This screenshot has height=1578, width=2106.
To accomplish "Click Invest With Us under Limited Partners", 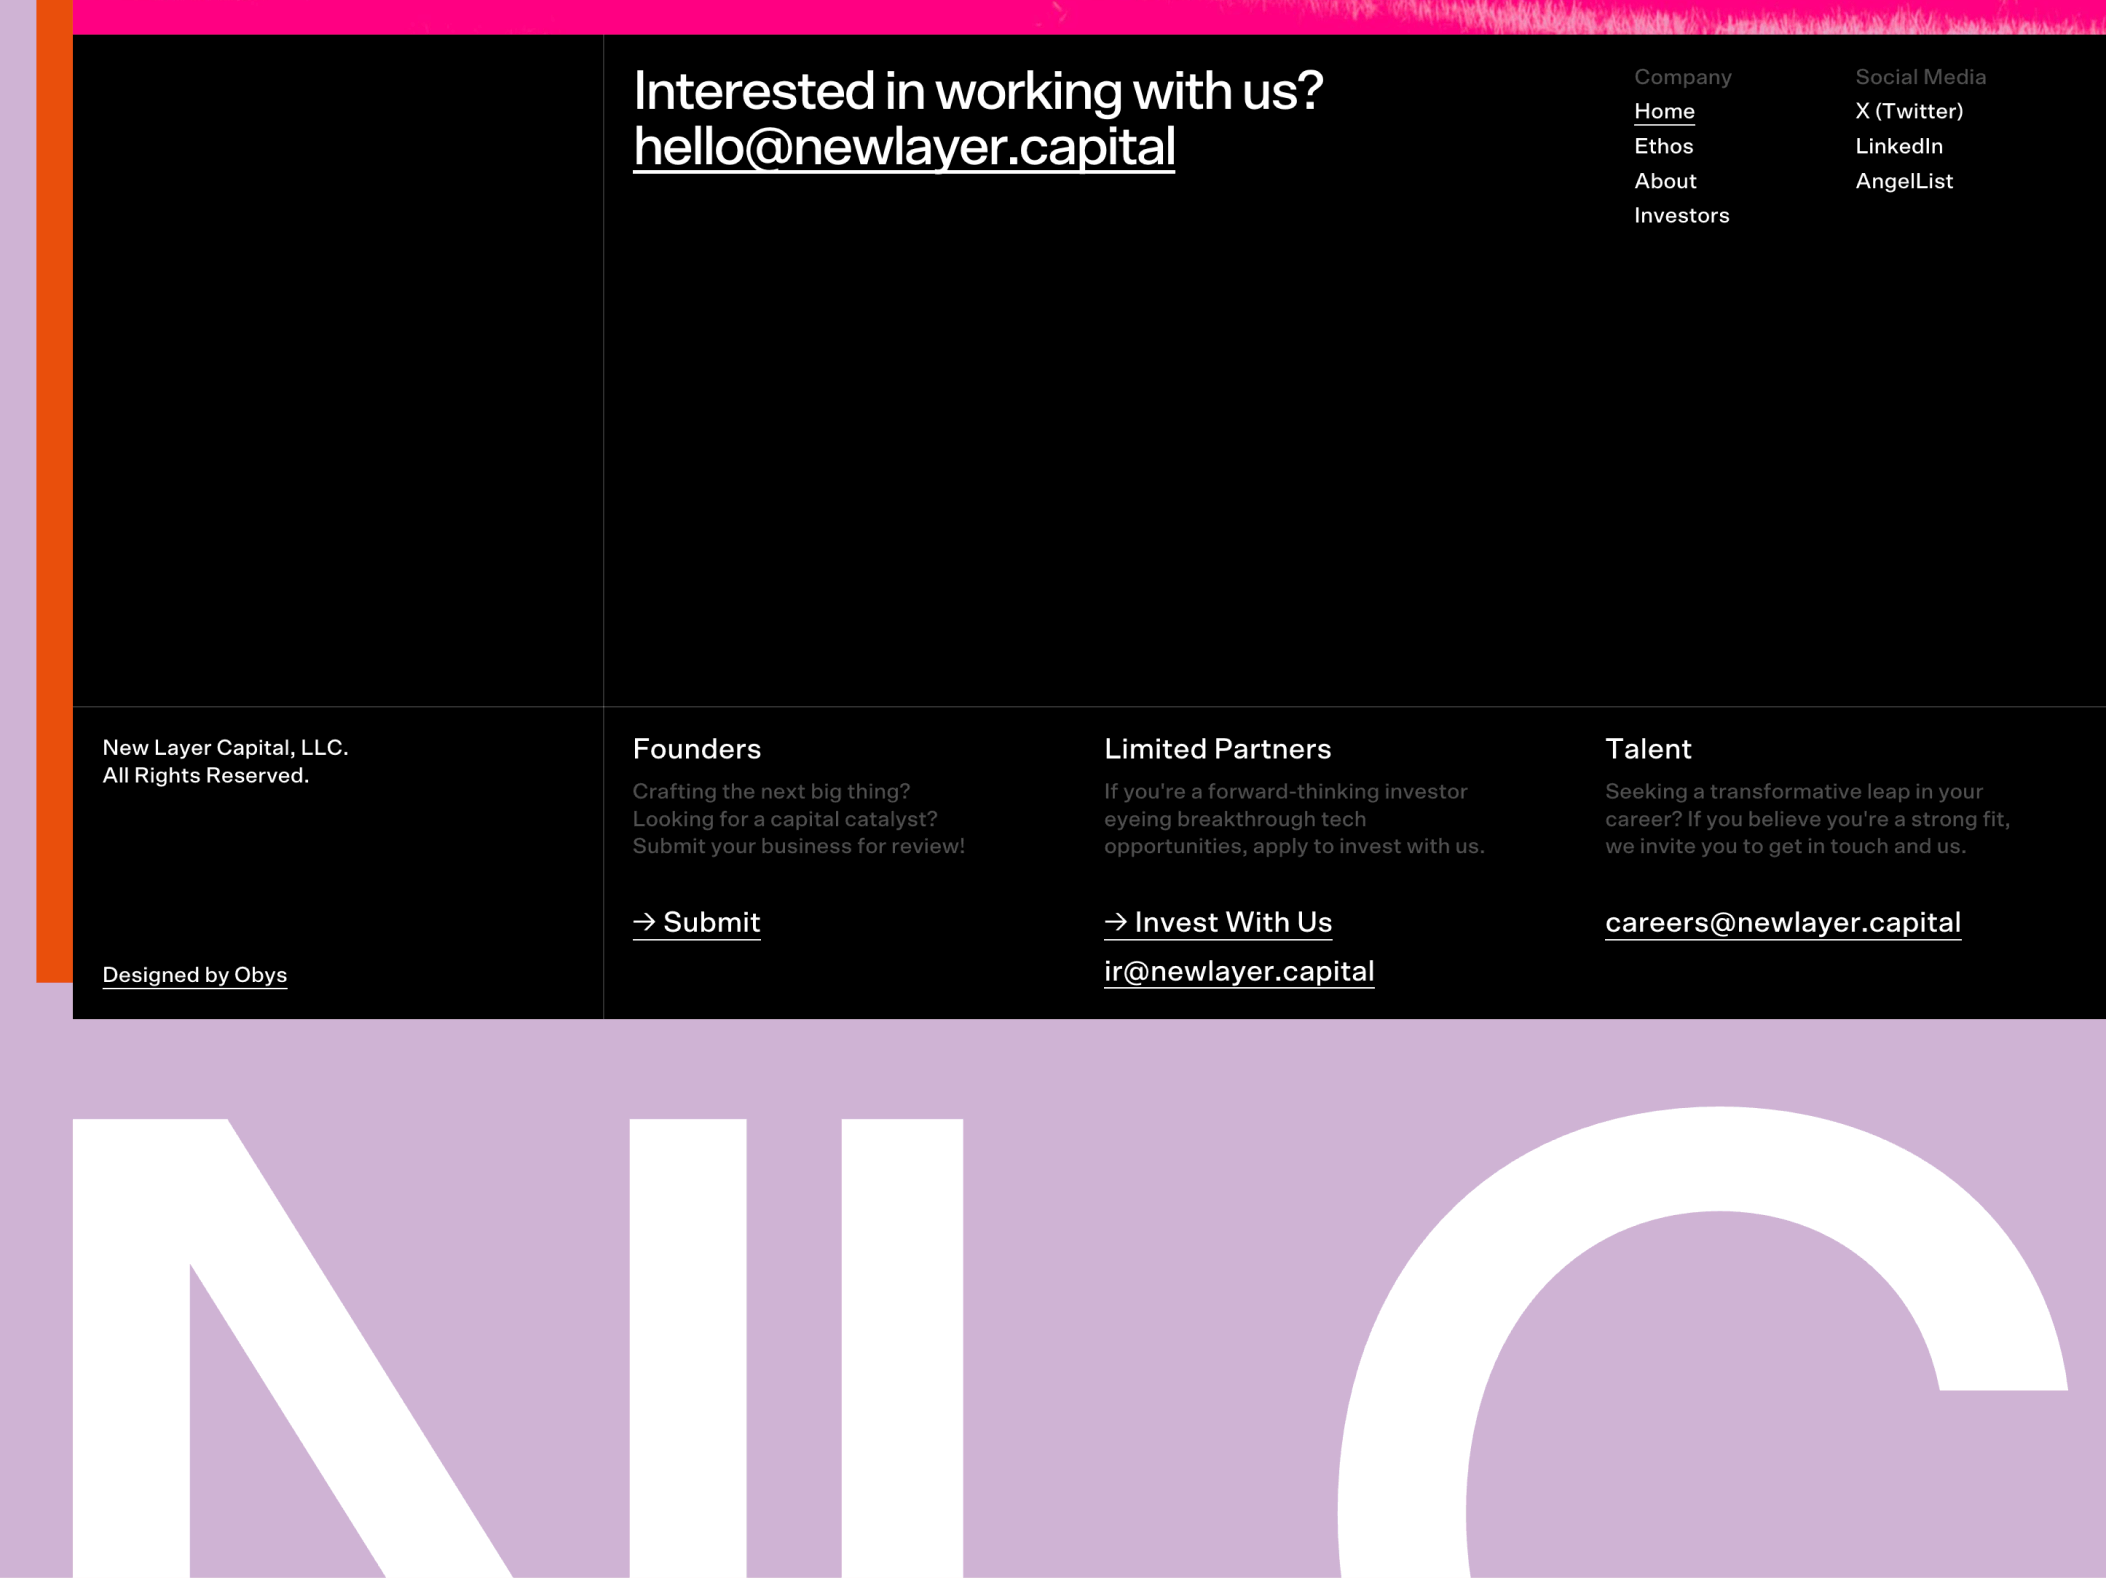I will click(1233, 922).
